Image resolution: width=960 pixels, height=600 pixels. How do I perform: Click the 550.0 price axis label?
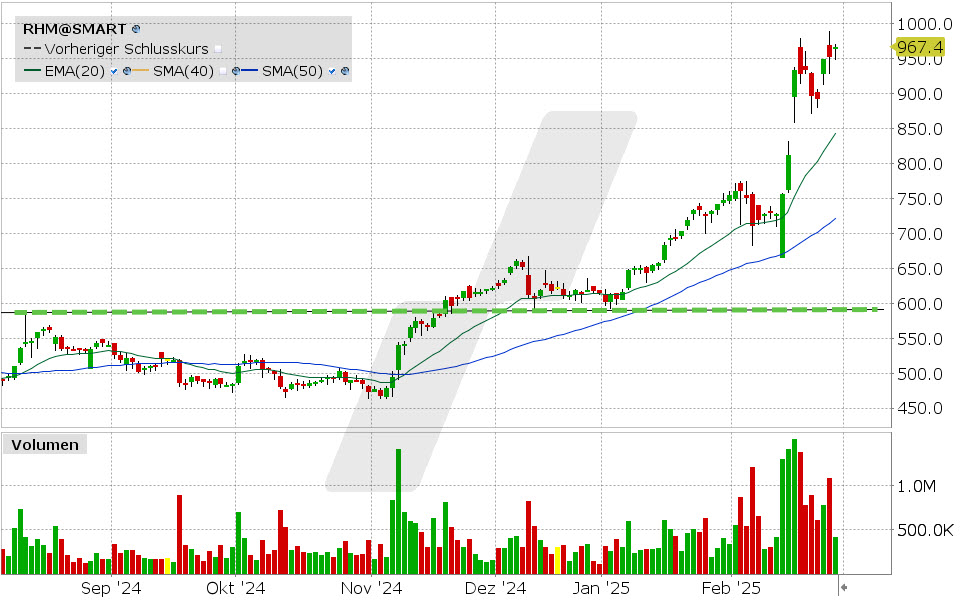[920, 338]
